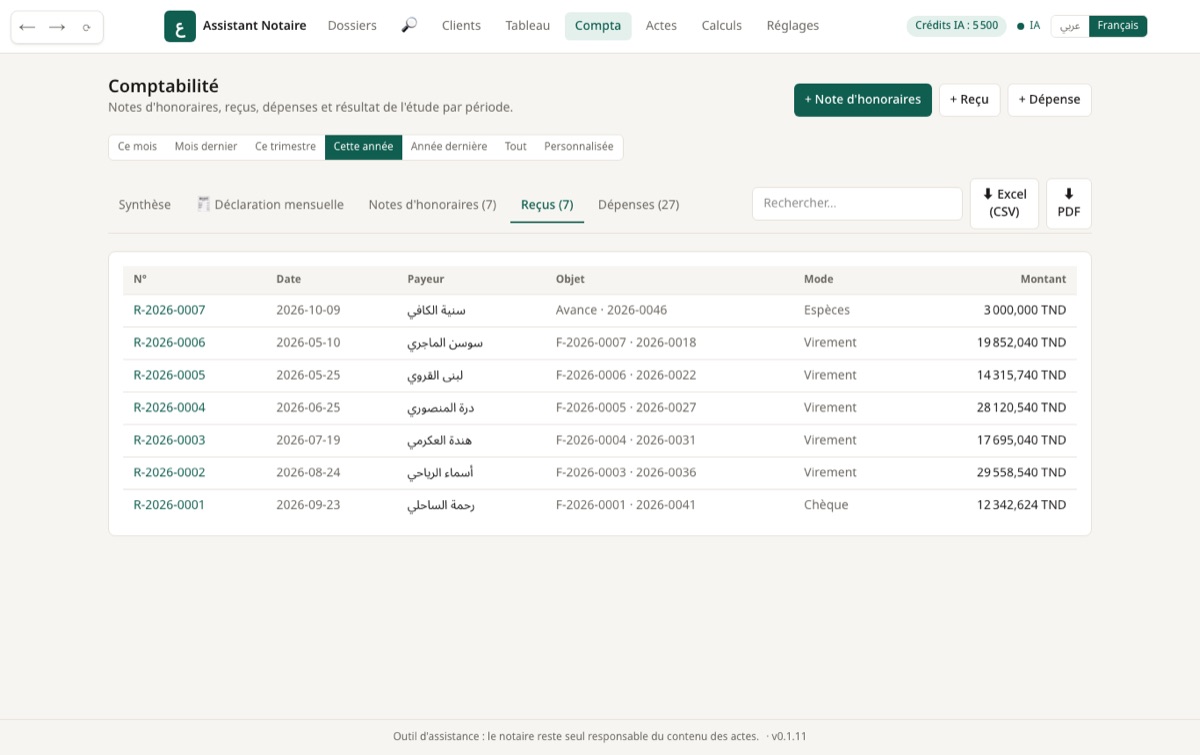Export receipts to Excel (CSV)

[1004, 203]
